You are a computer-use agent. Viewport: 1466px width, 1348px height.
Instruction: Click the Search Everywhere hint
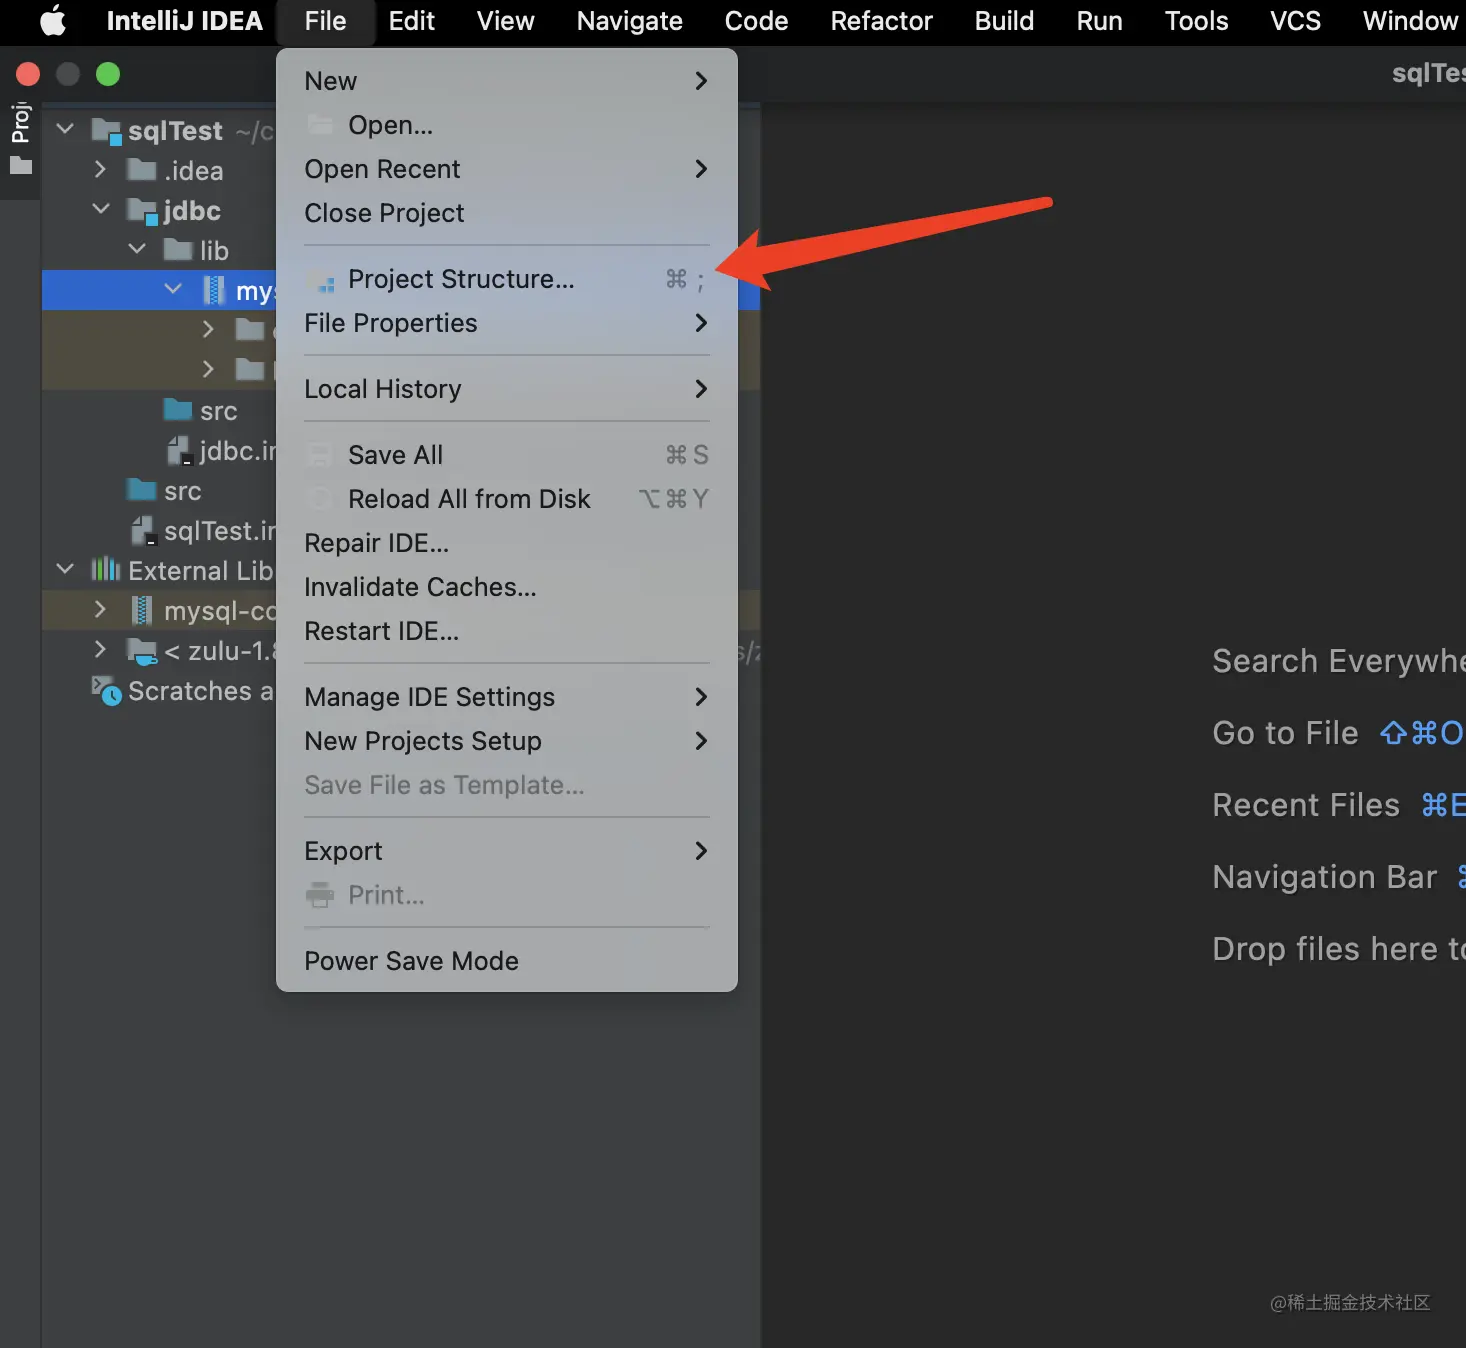point(1338,661)
